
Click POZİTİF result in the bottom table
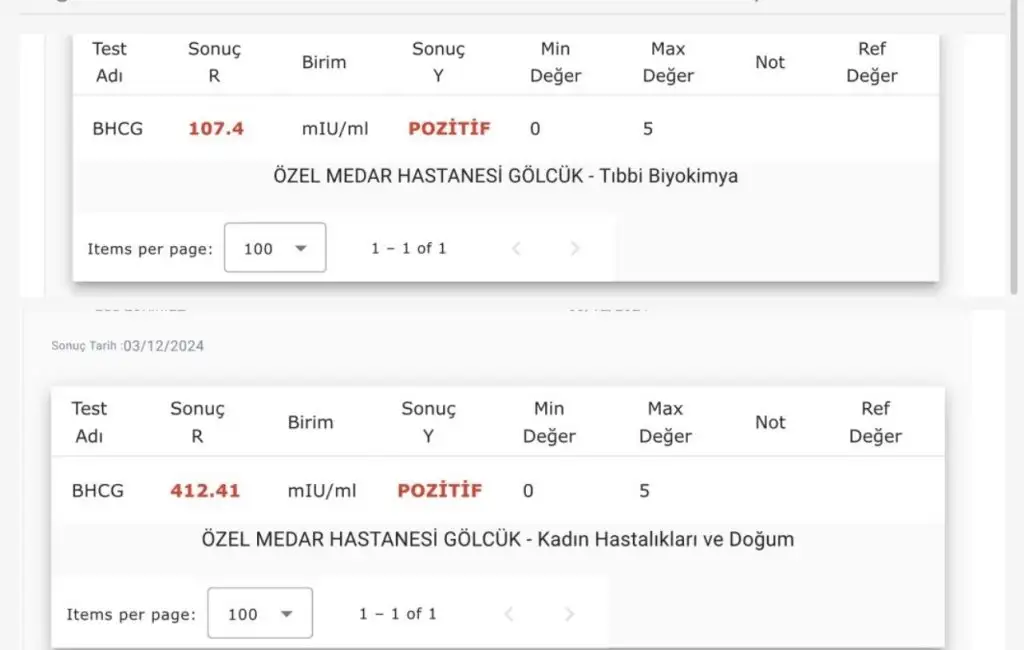(x=440, y=491)
